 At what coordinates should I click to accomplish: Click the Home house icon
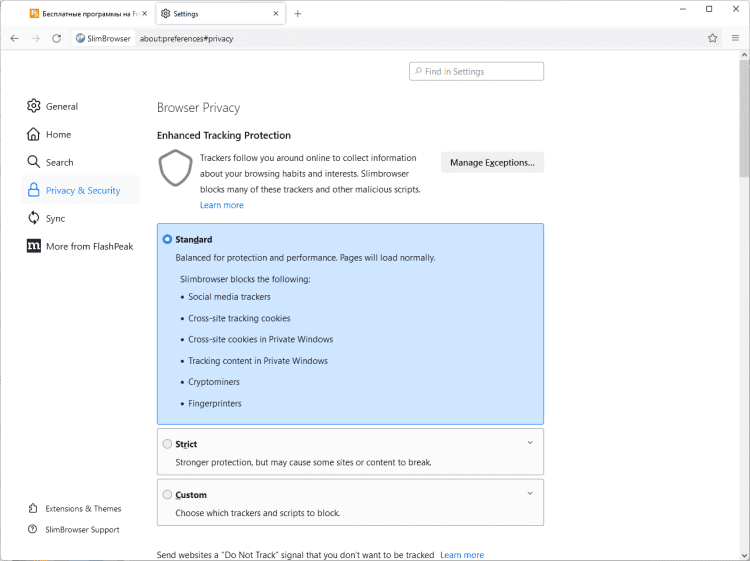coord(34,134)
